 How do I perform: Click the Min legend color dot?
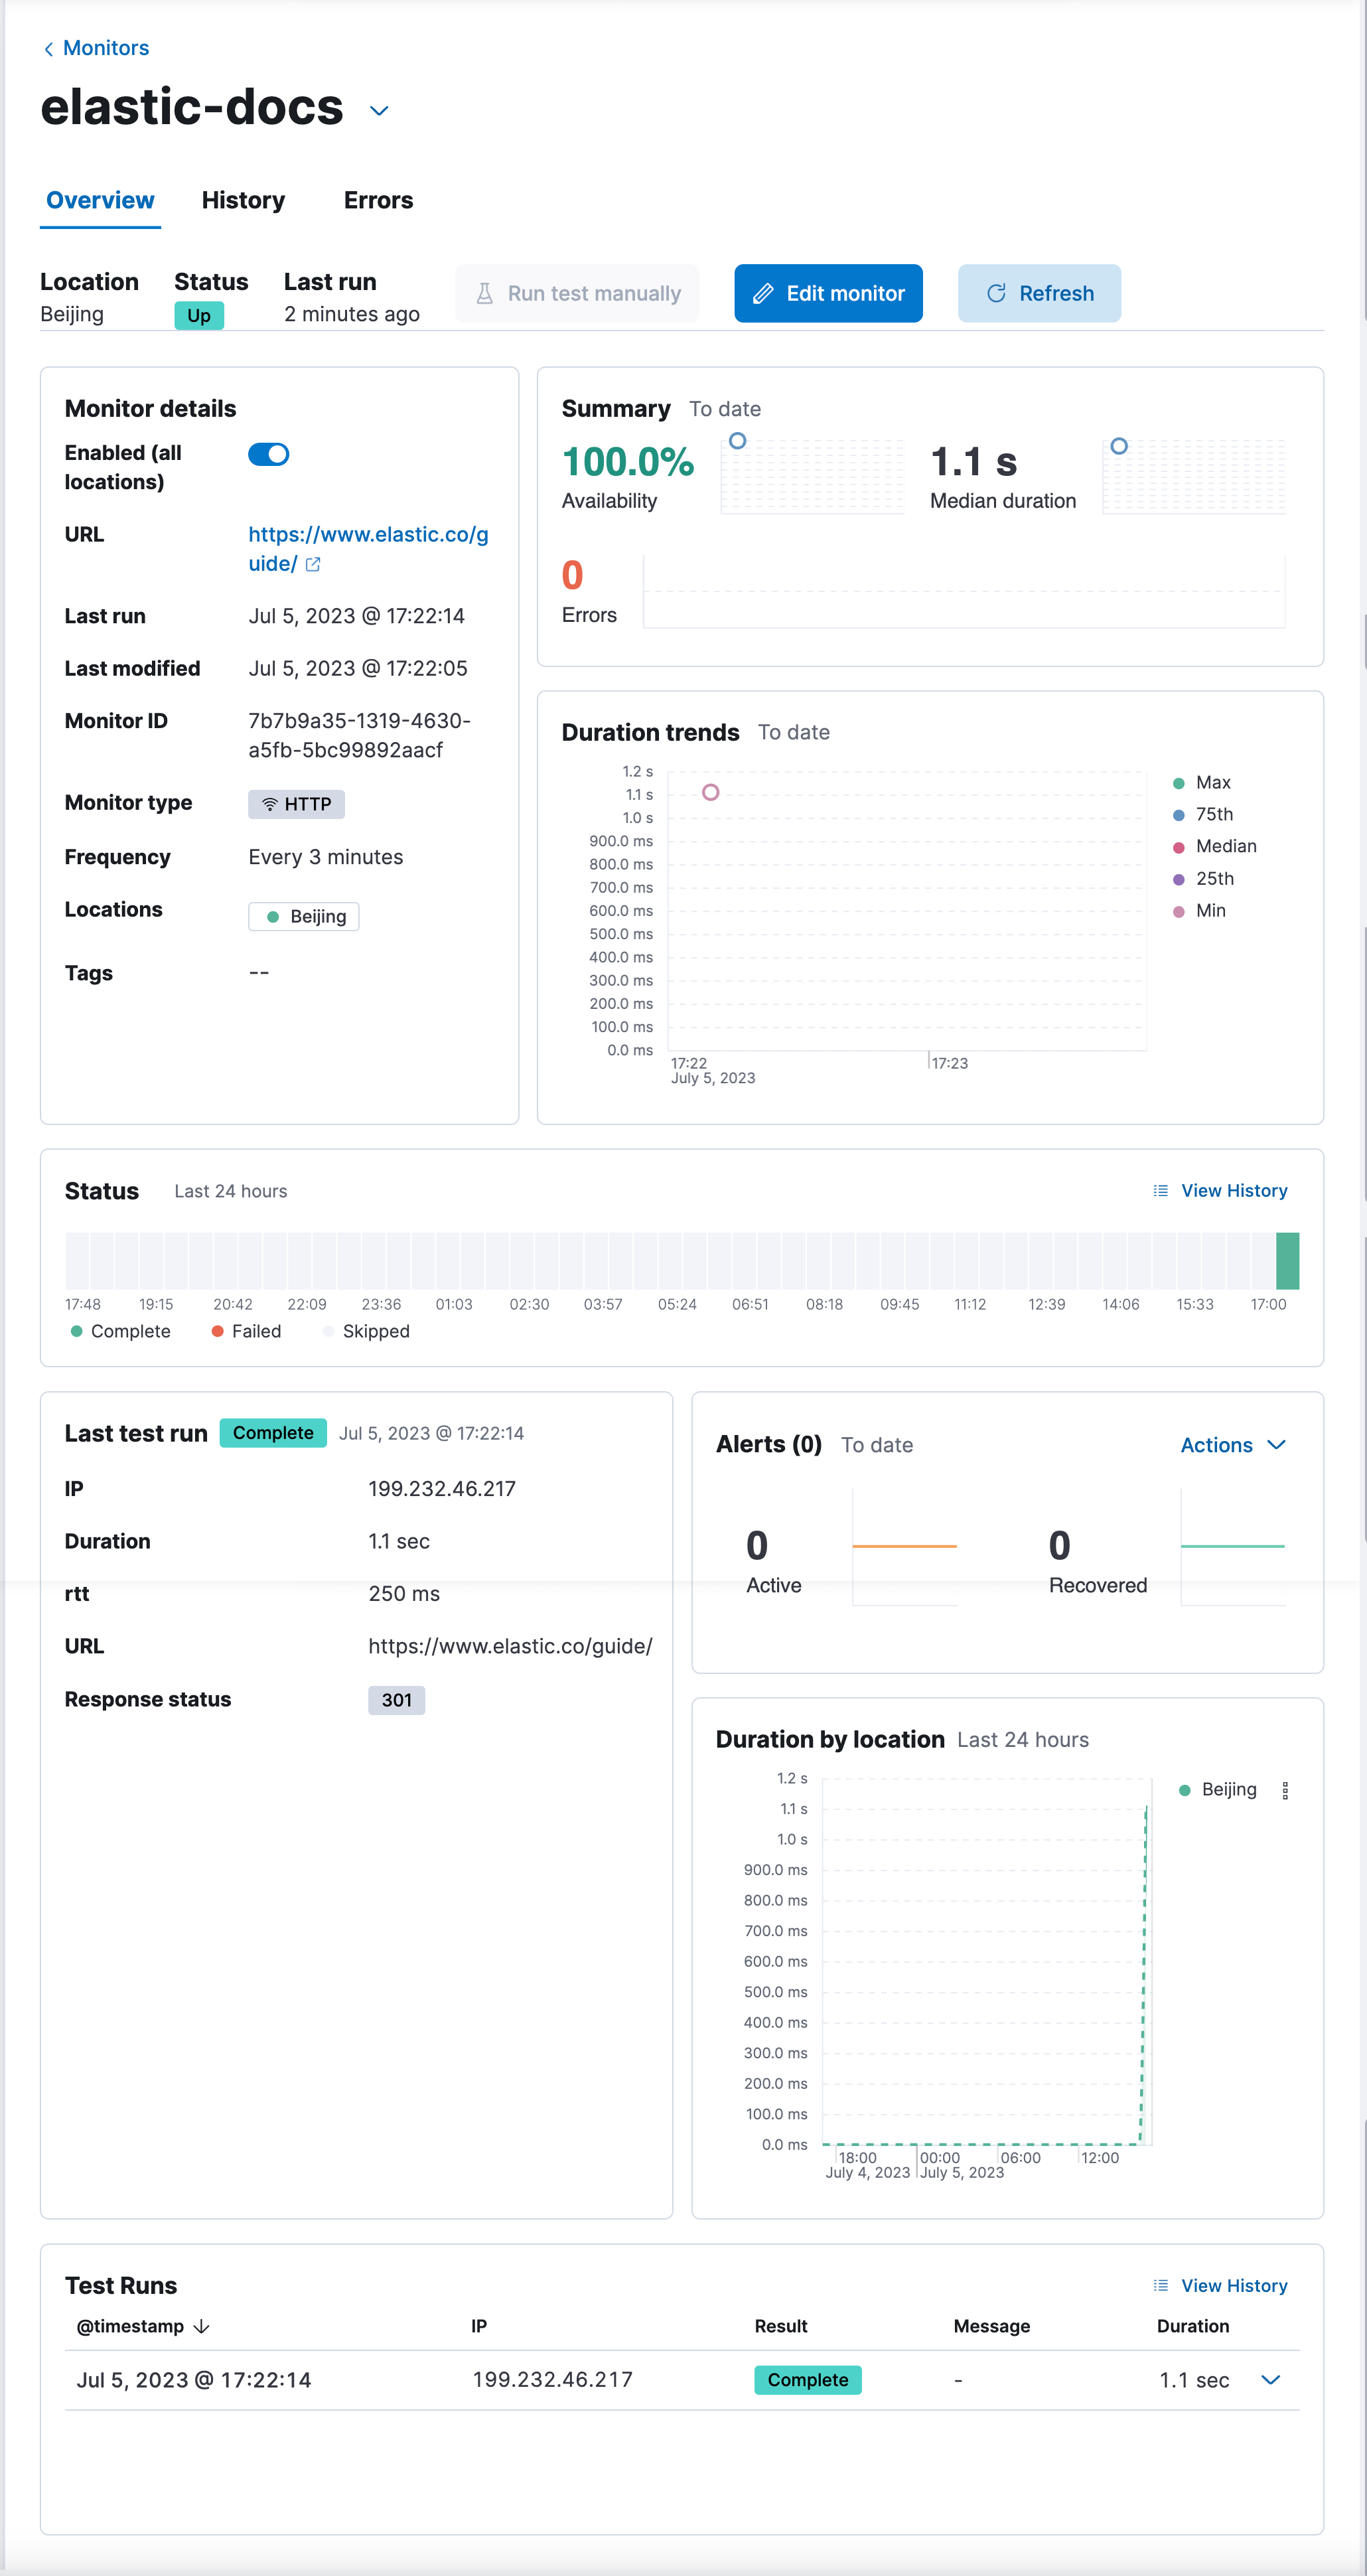(1178, 911)
